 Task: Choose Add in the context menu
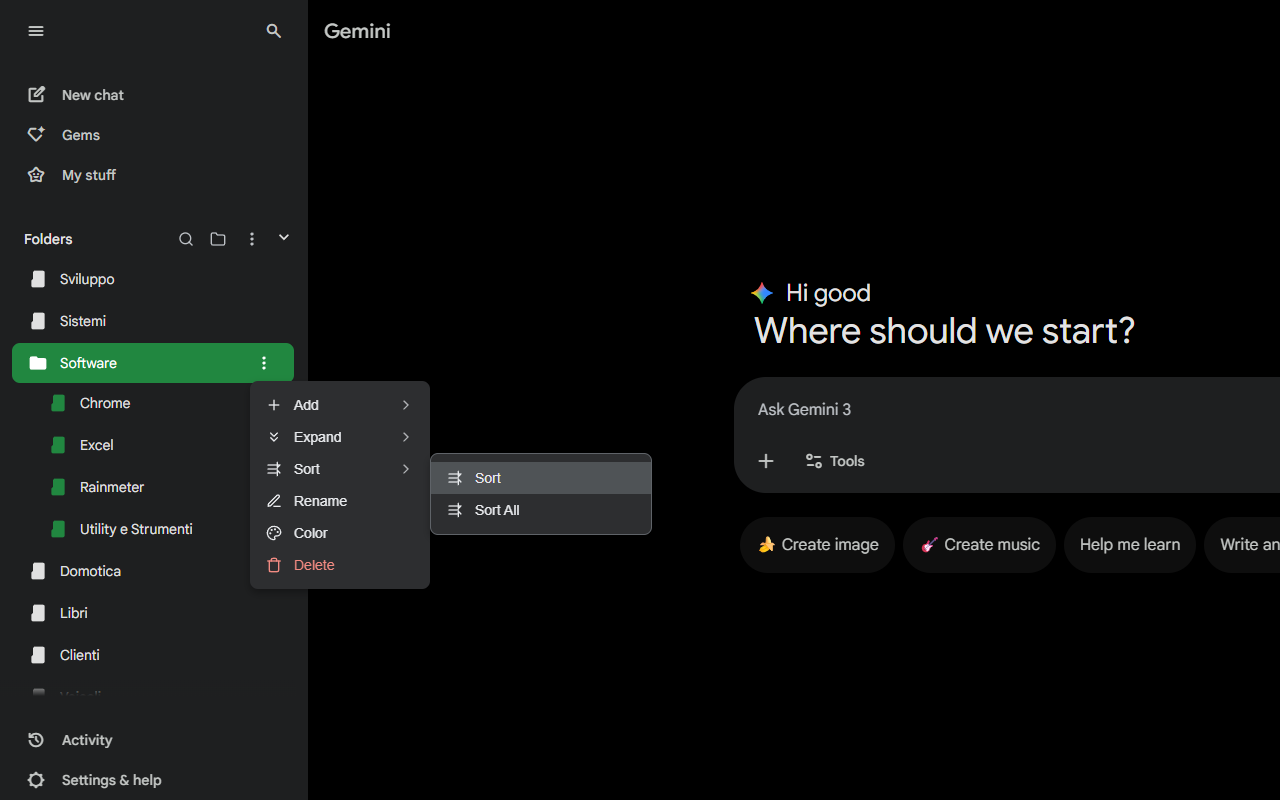click(x=340, y=405)
